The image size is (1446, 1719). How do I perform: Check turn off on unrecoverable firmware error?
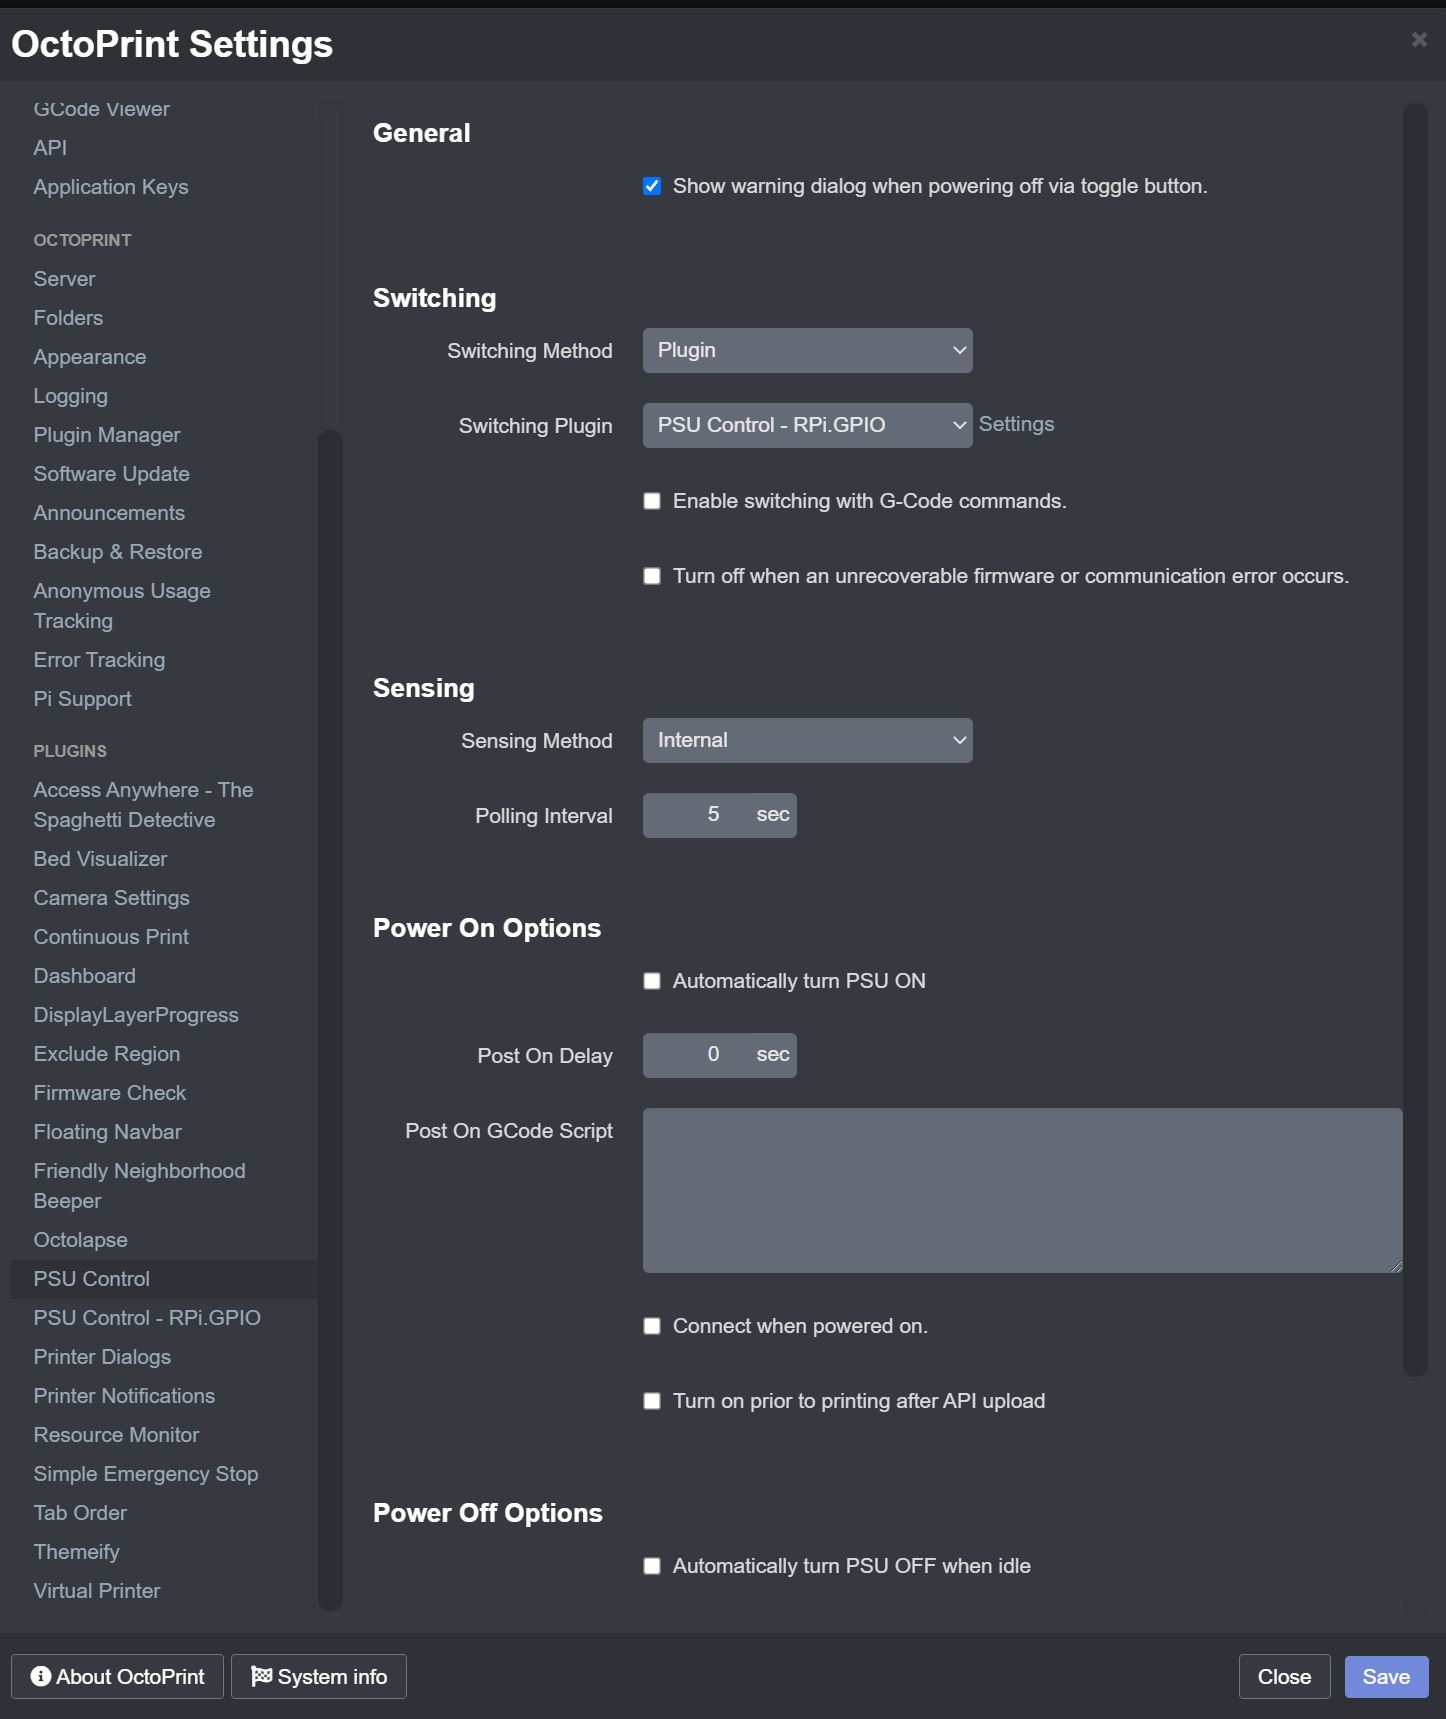652,576
